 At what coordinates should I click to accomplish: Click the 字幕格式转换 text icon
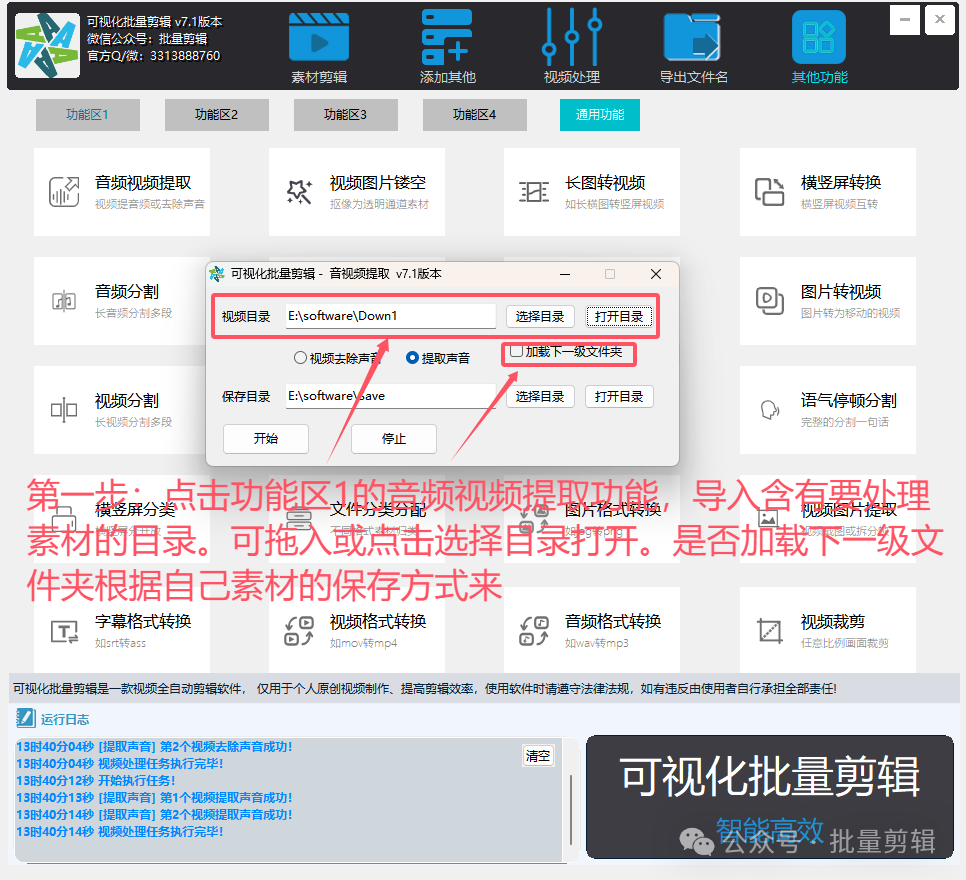64,632
